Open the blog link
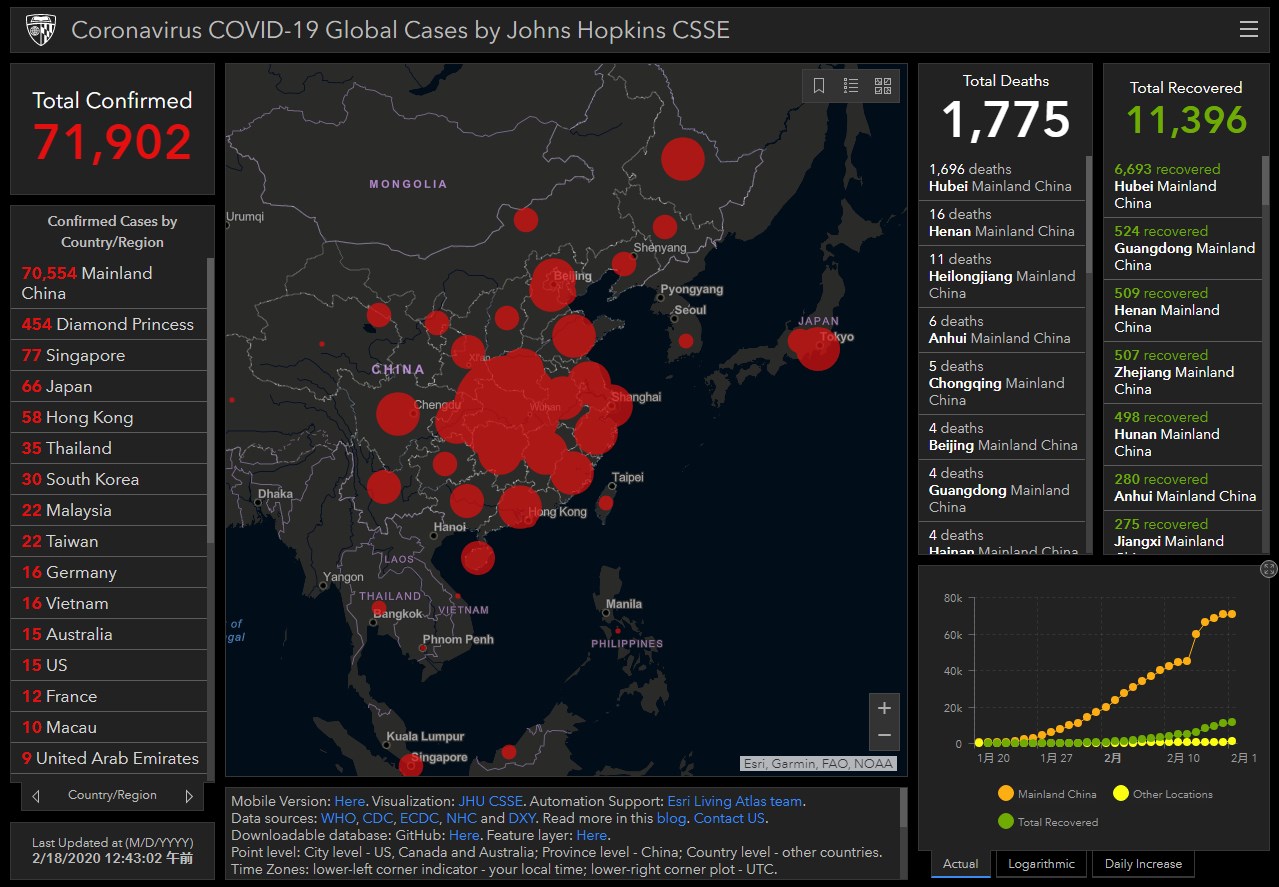 pos(671,818)
